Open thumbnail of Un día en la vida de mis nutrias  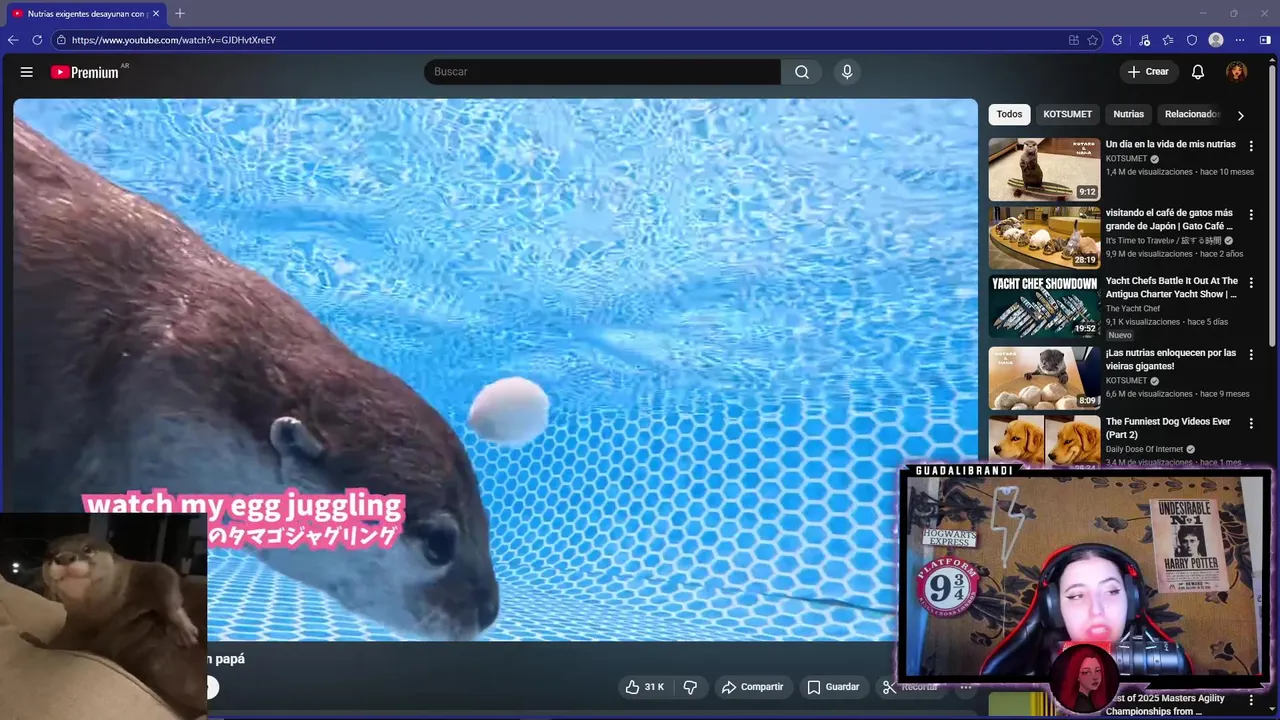[x=1044, y=169]
